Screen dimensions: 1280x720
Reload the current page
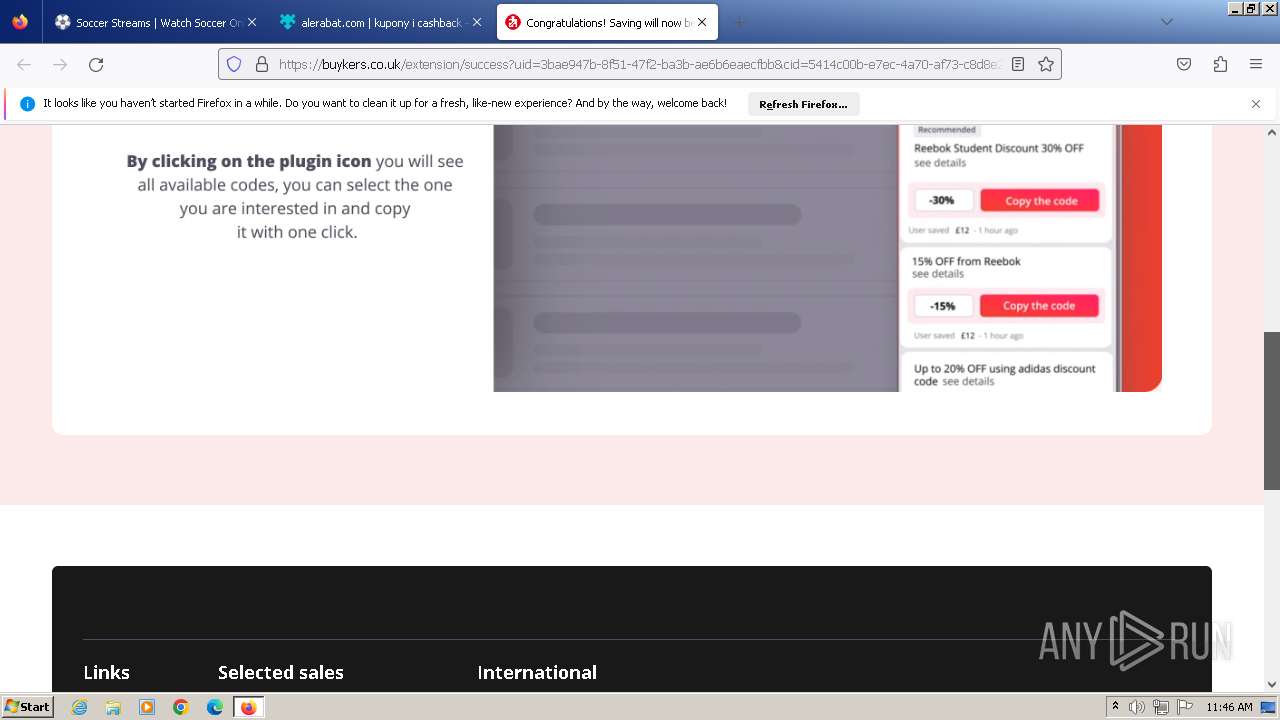96,64
